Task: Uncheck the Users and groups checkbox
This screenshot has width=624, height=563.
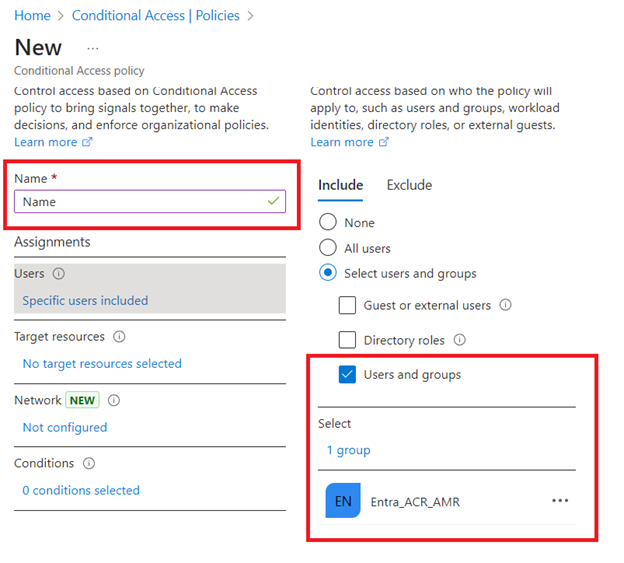Action: coord(347,375)
